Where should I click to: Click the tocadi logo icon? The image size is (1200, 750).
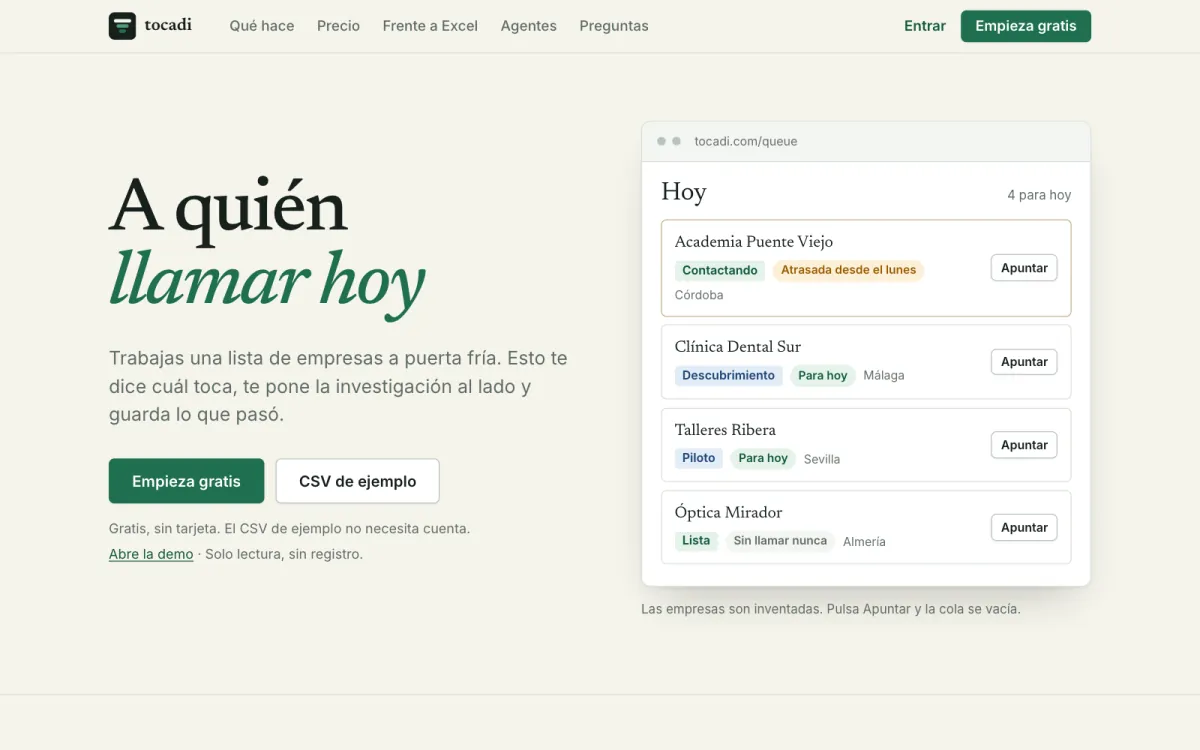coord(122,26)
